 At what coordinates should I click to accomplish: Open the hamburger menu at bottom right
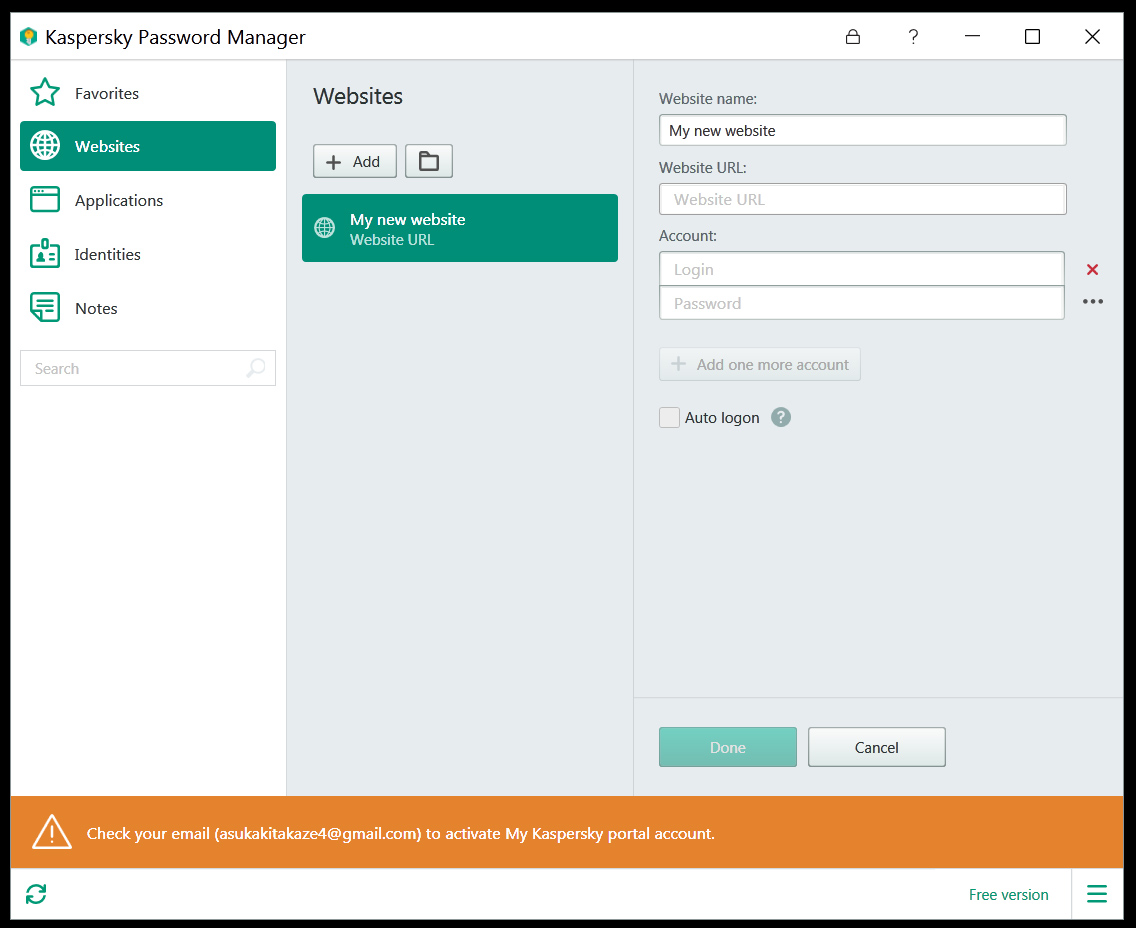click(x=1097, y=894)
